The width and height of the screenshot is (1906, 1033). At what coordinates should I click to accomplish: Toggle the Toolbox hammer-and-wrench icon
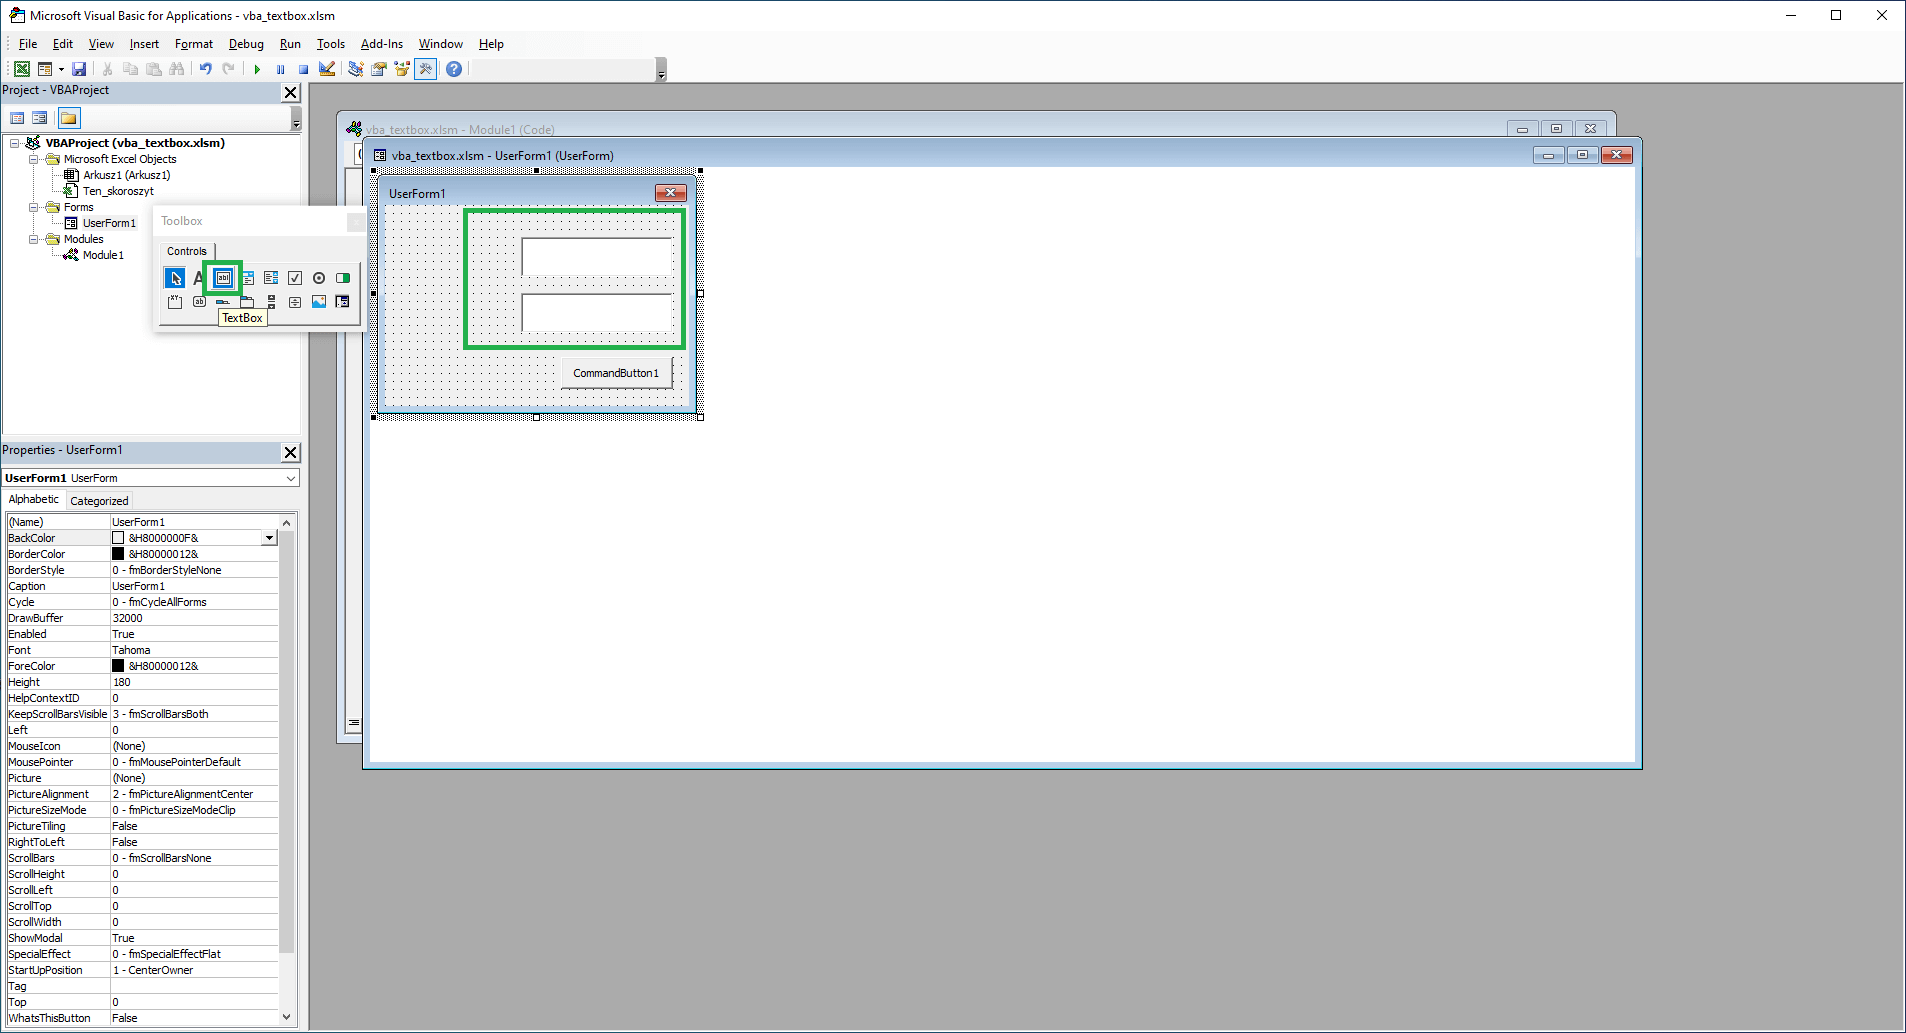click(426, 69)
